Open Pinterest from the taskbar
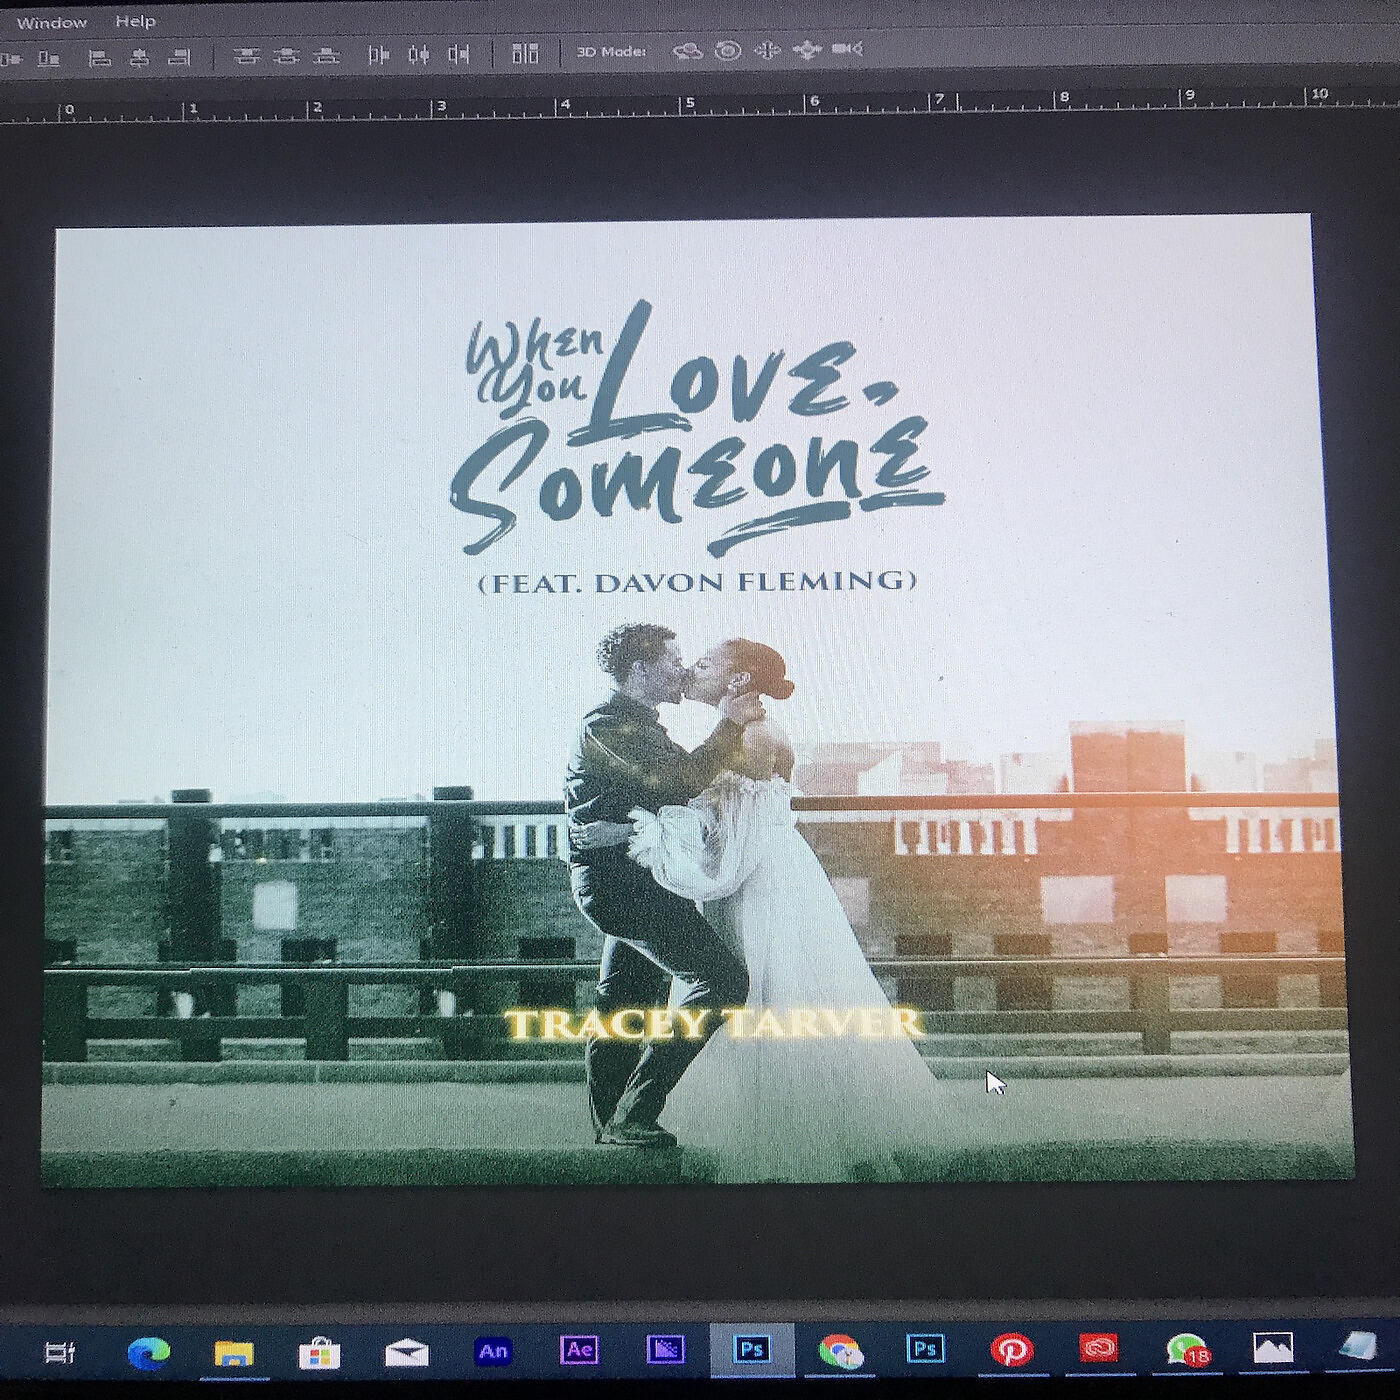1400x1400 pixels. click(1012, 1350)
